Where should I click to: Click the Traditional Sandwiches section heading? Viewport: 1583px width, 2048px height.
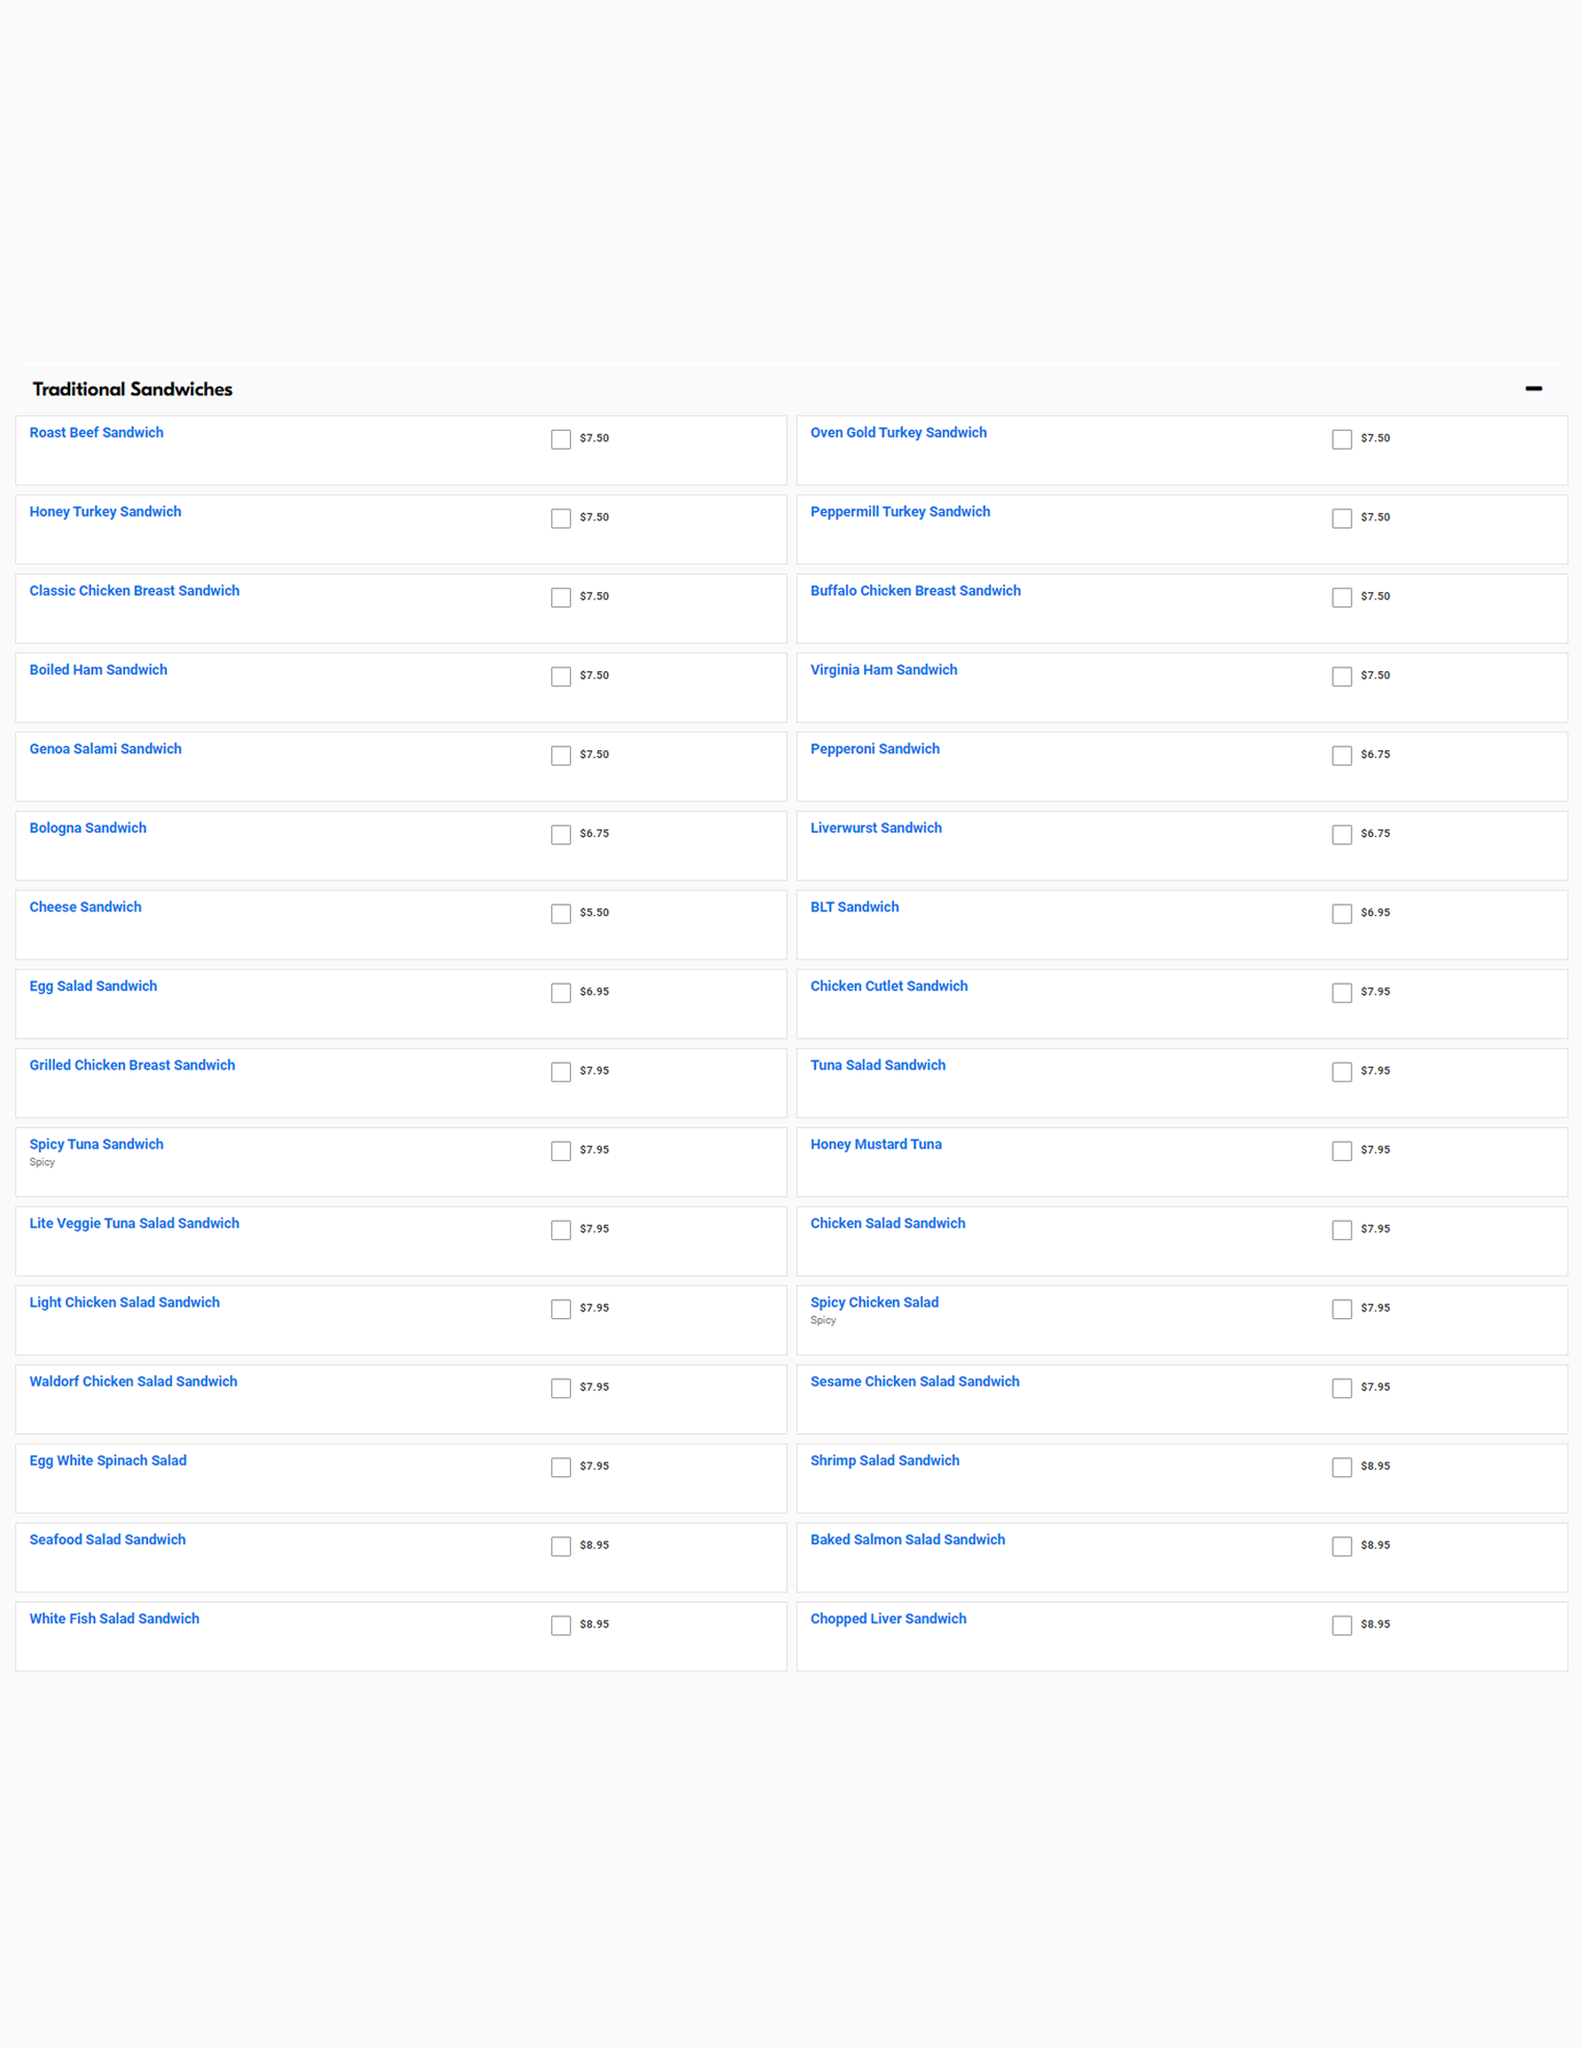pos(132,389)
